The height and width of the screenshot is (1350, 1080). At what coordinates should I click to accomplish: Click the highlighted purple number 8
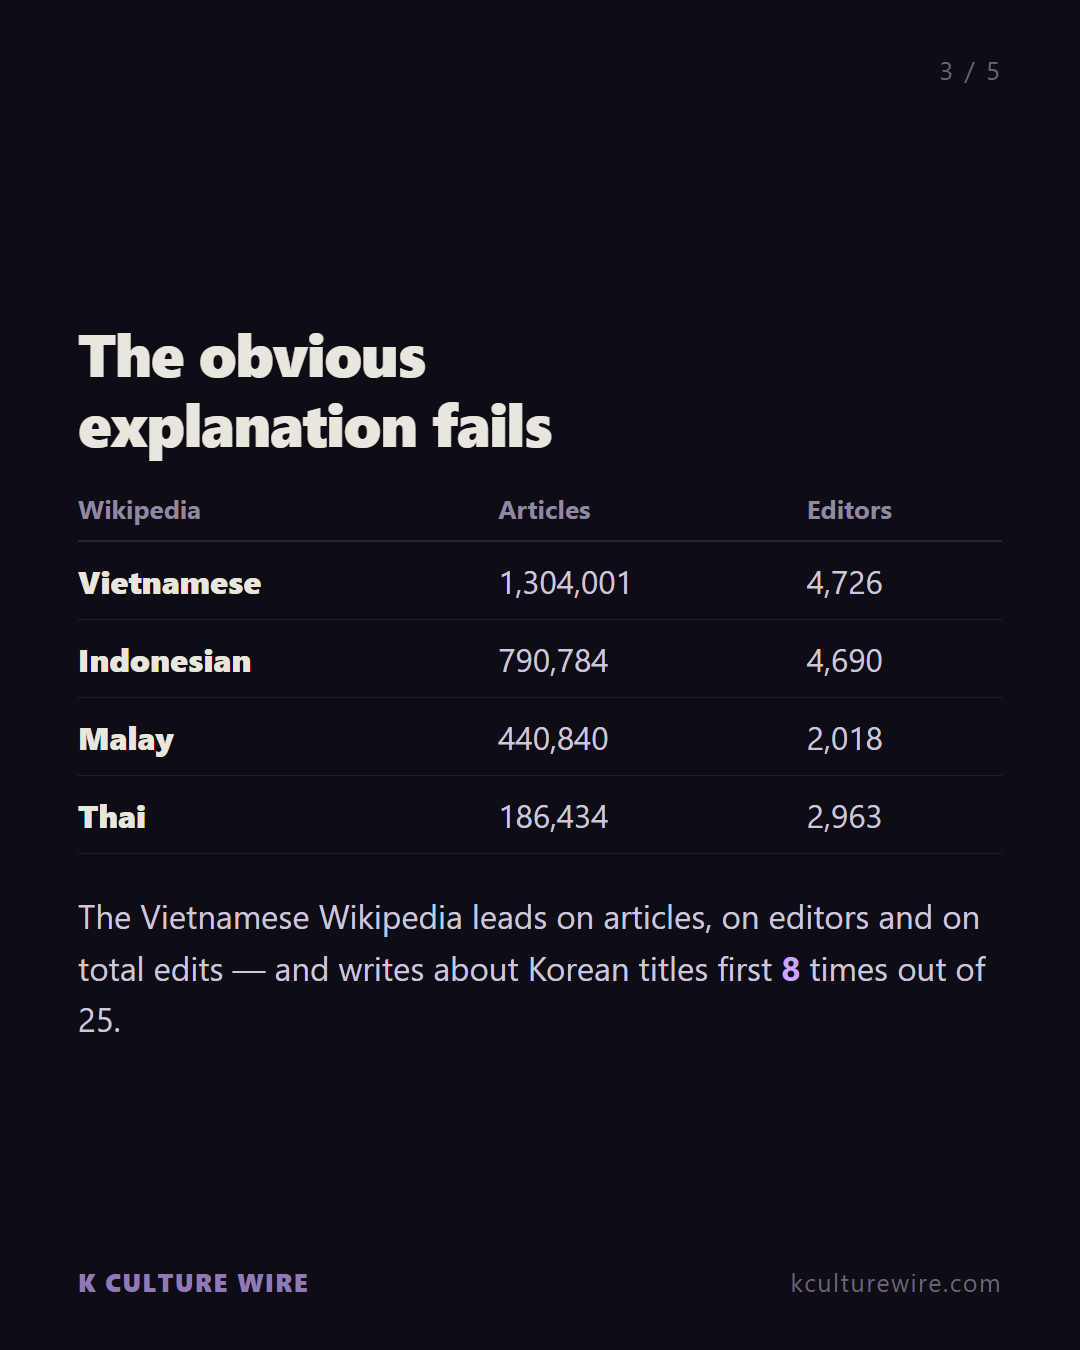point(790,969)
